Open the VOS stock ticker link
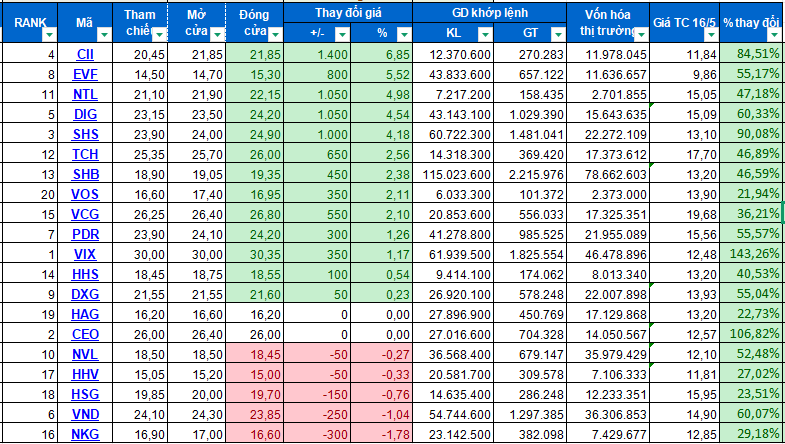785x444 pixels. (85, 194)
